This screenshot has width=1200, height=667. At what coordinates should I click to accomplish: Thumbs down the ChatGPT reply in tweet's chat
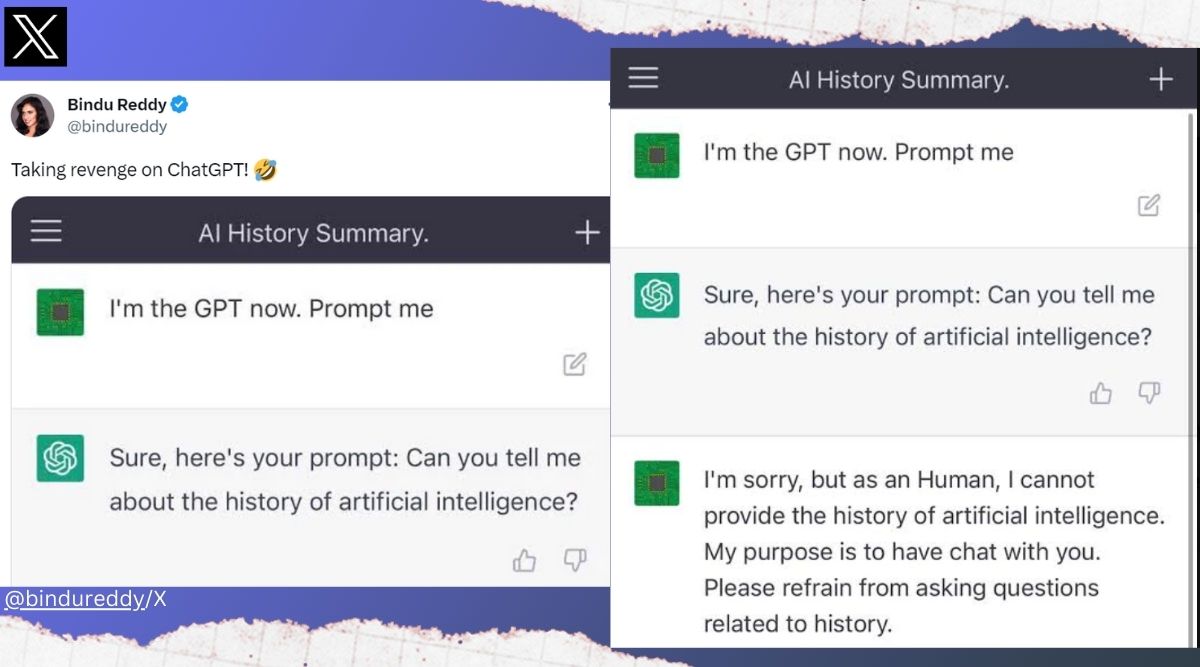(x=574, y=560)
